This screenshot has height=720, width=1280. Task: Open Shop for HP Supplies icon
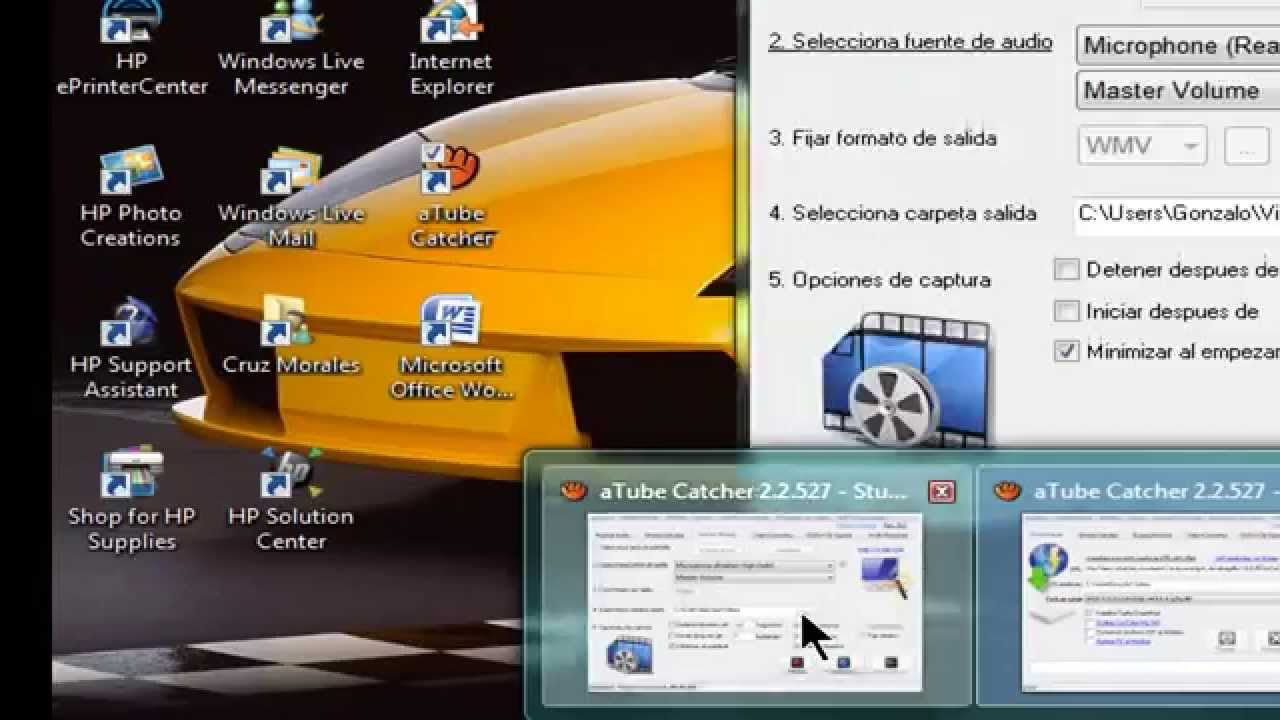coord(131,501)
